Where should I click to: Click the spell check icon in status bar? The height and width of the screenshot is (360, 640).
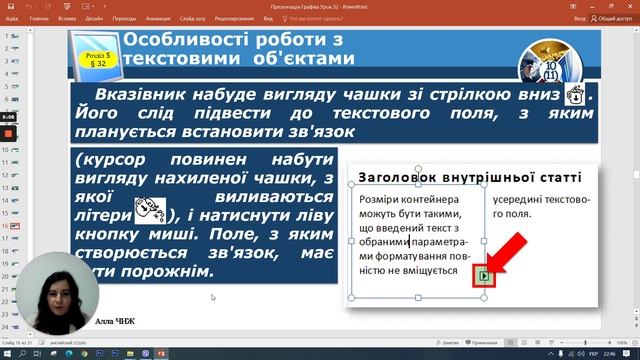coord(42,343)
